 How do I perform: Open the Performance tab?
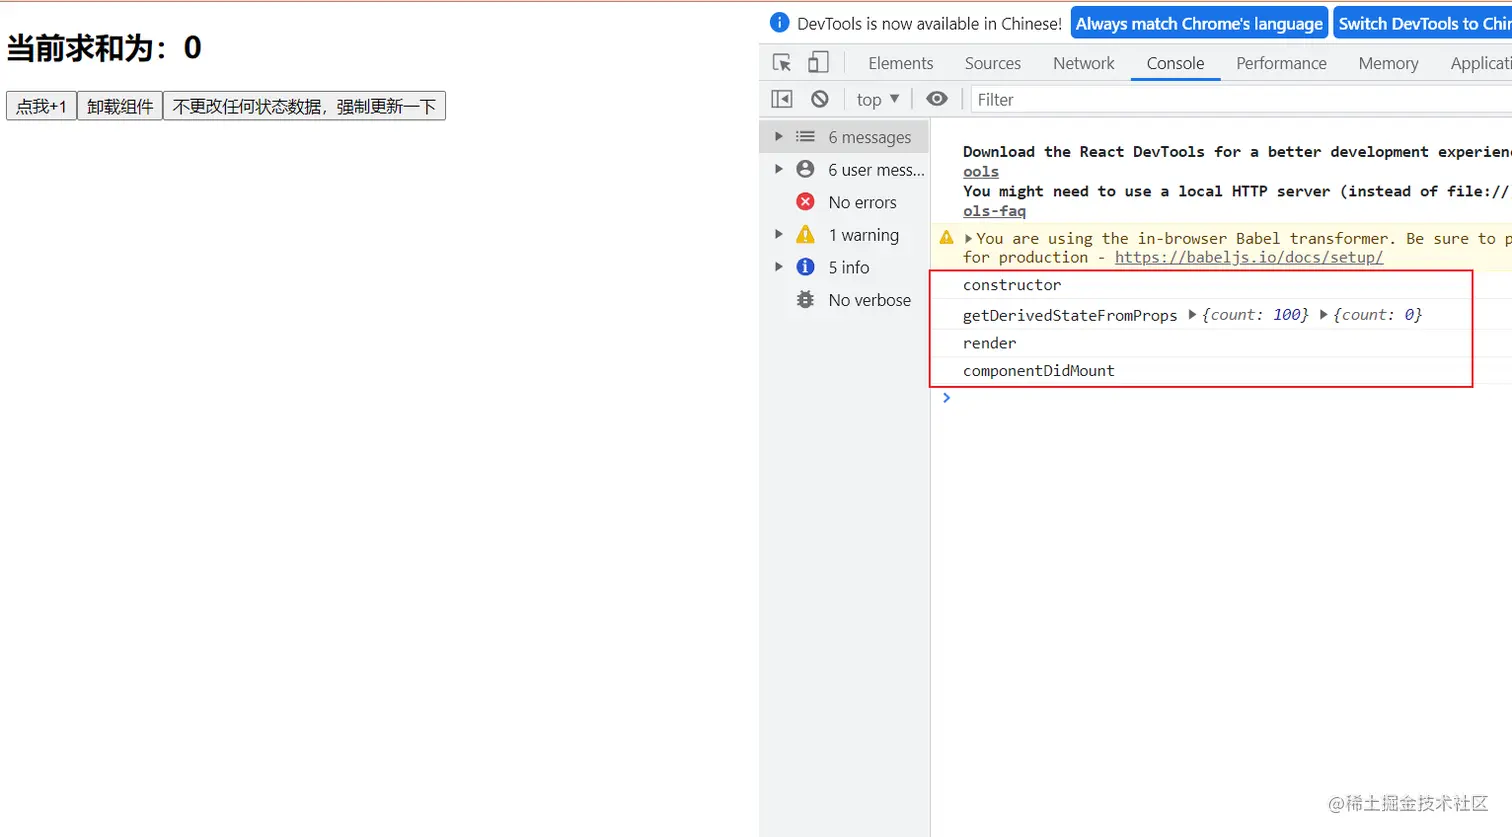click(1281, 63)
